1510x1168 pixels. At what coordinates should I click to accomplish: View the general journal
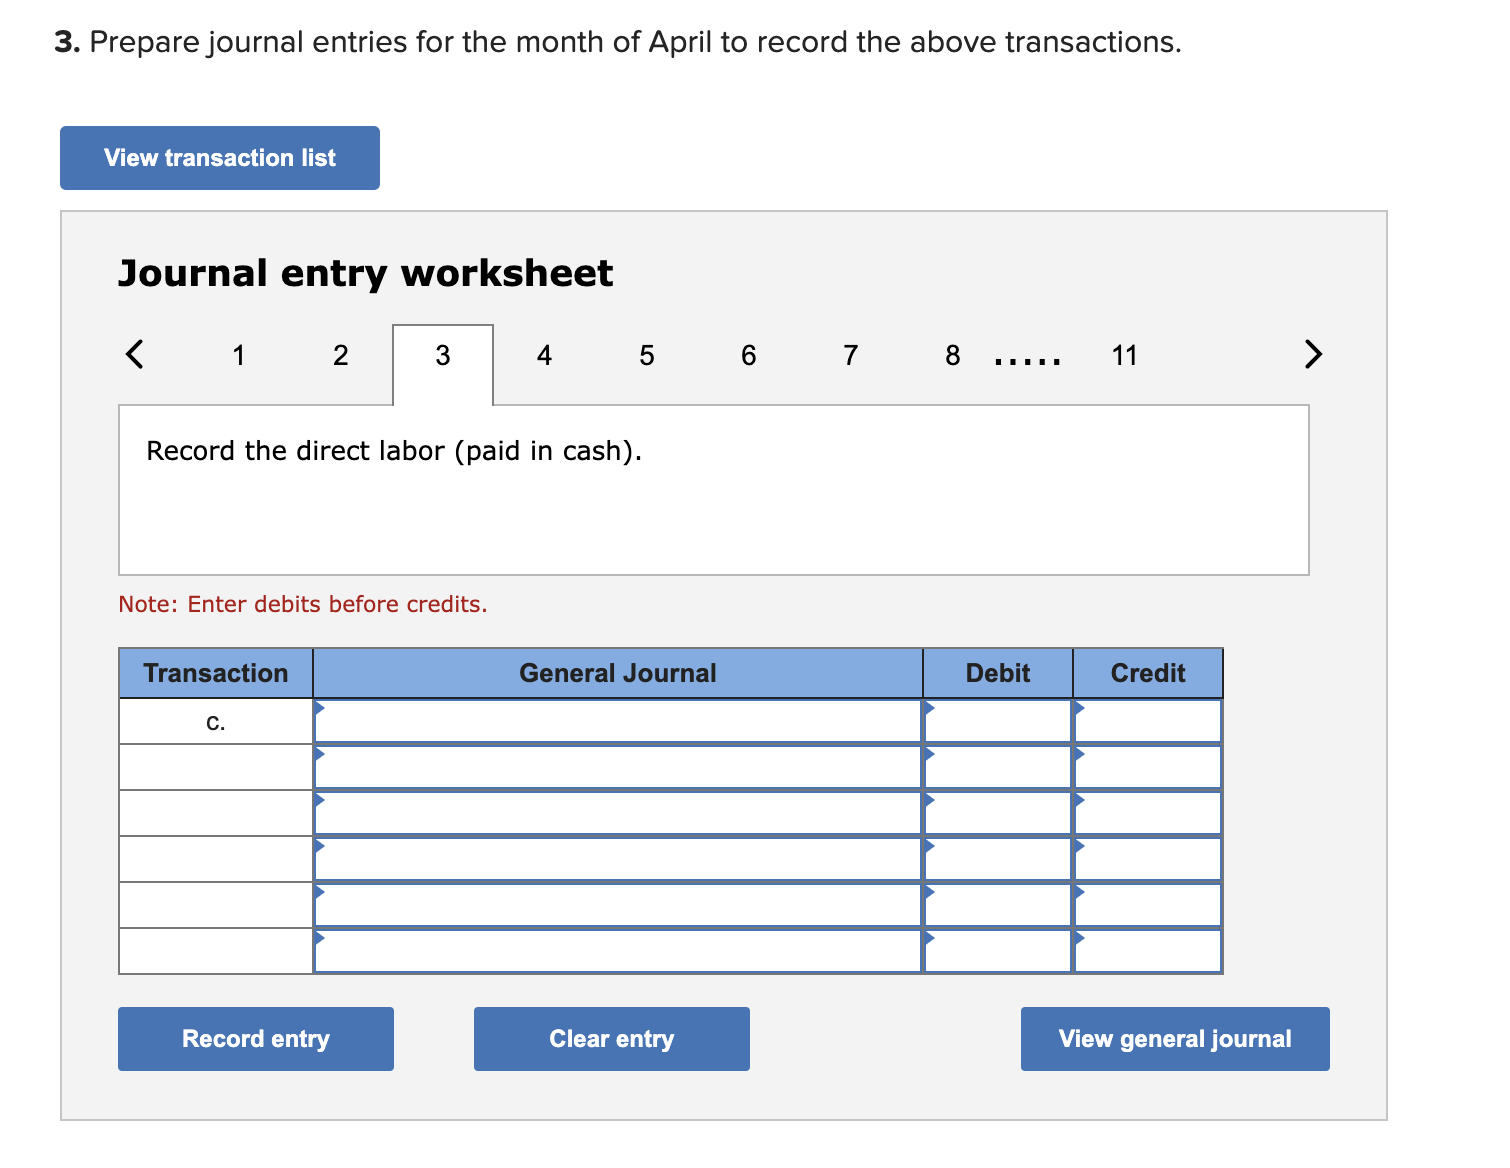point(1174,1038)
